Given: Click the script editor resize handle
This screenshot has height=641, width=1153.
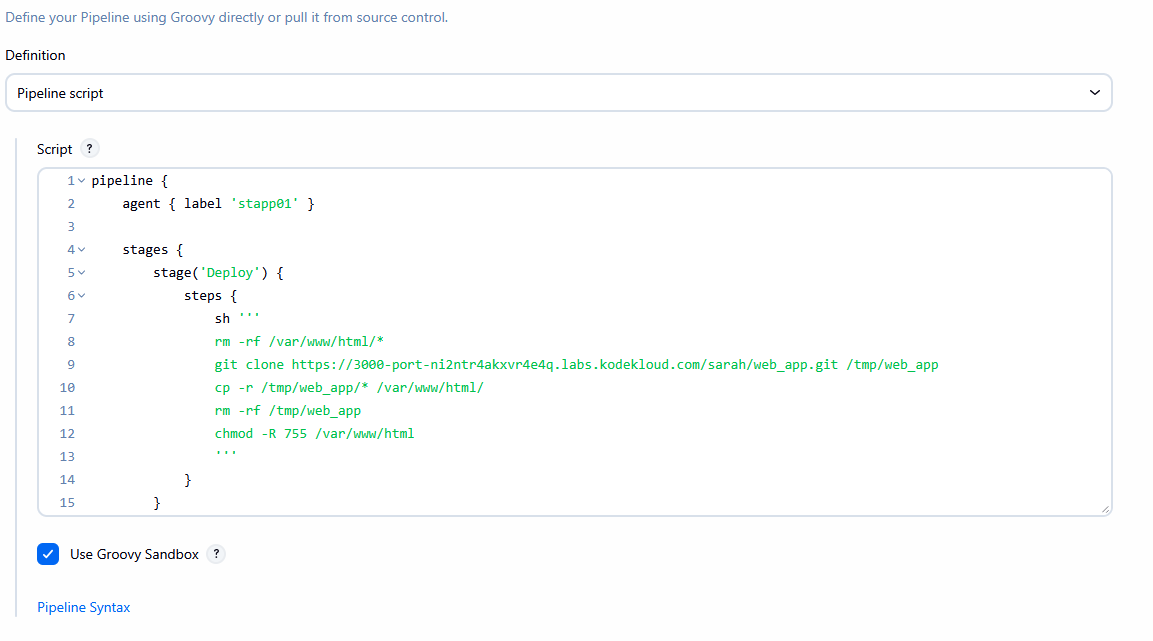Looking at the screenshot, I should [x=1105, y=509].
